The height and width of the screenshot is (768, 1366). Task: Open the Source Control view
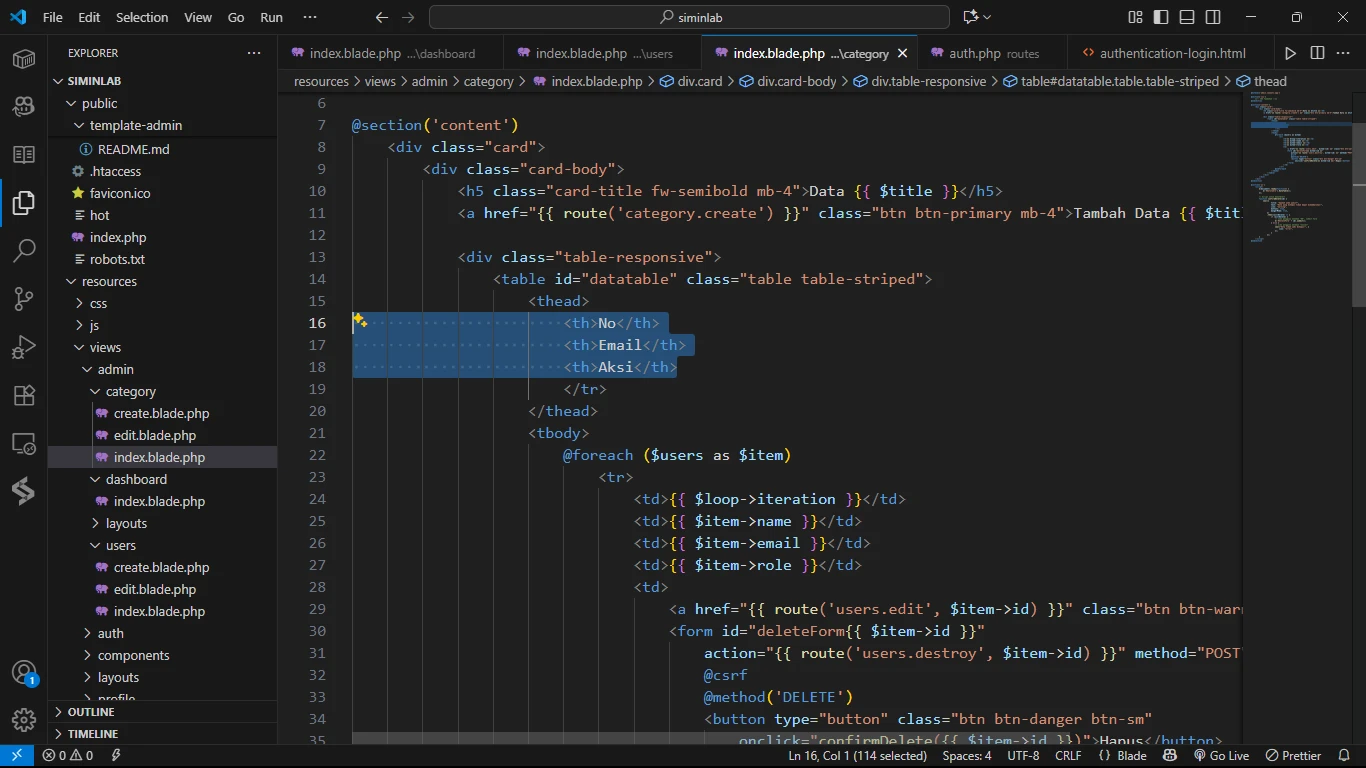point(24,299)
